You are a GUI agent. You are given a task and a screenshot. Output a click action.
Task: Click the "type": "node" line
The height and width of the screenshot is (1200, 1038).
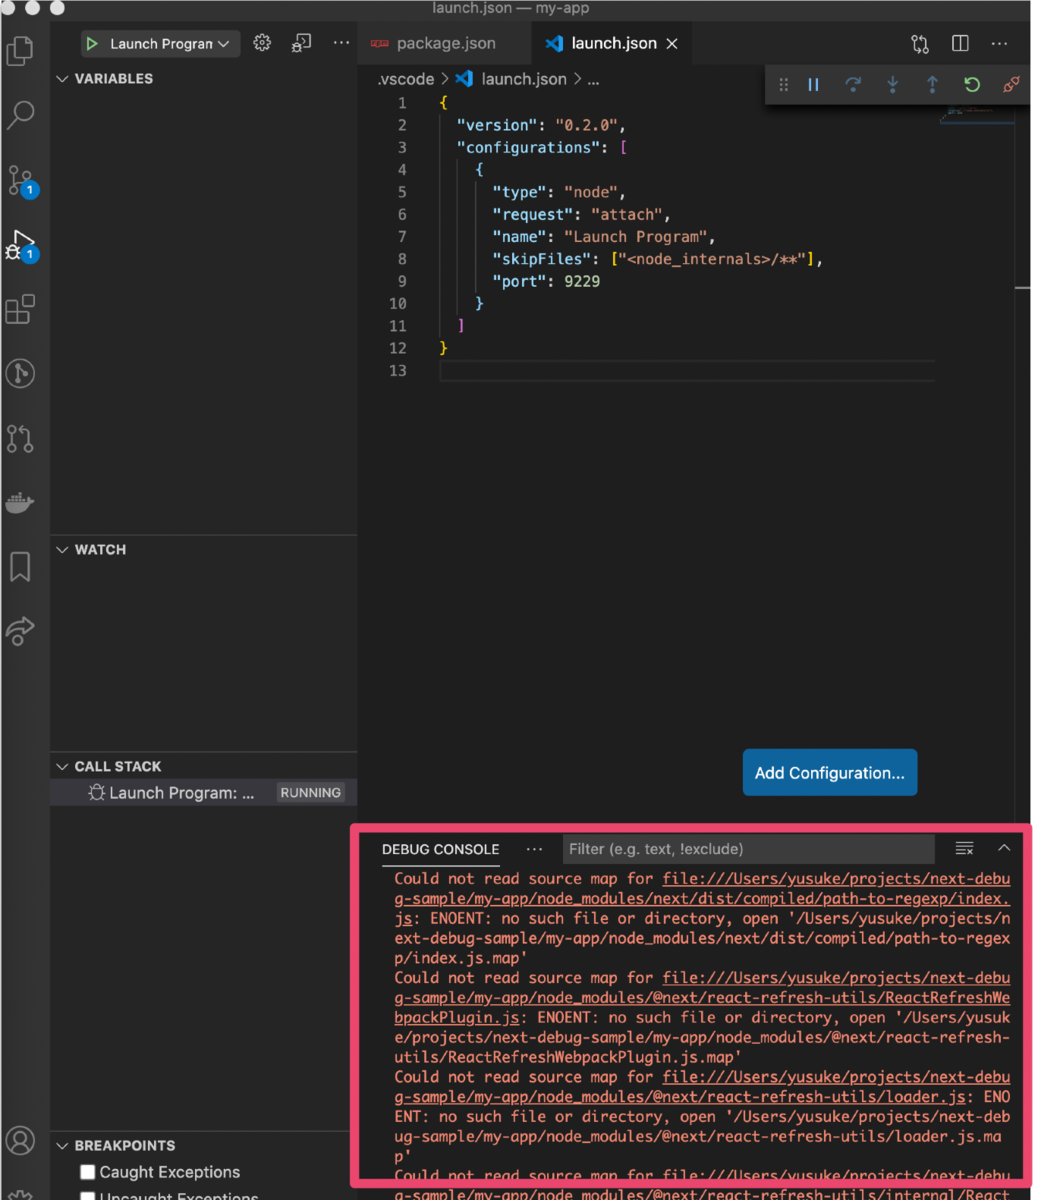click(559, 192)
